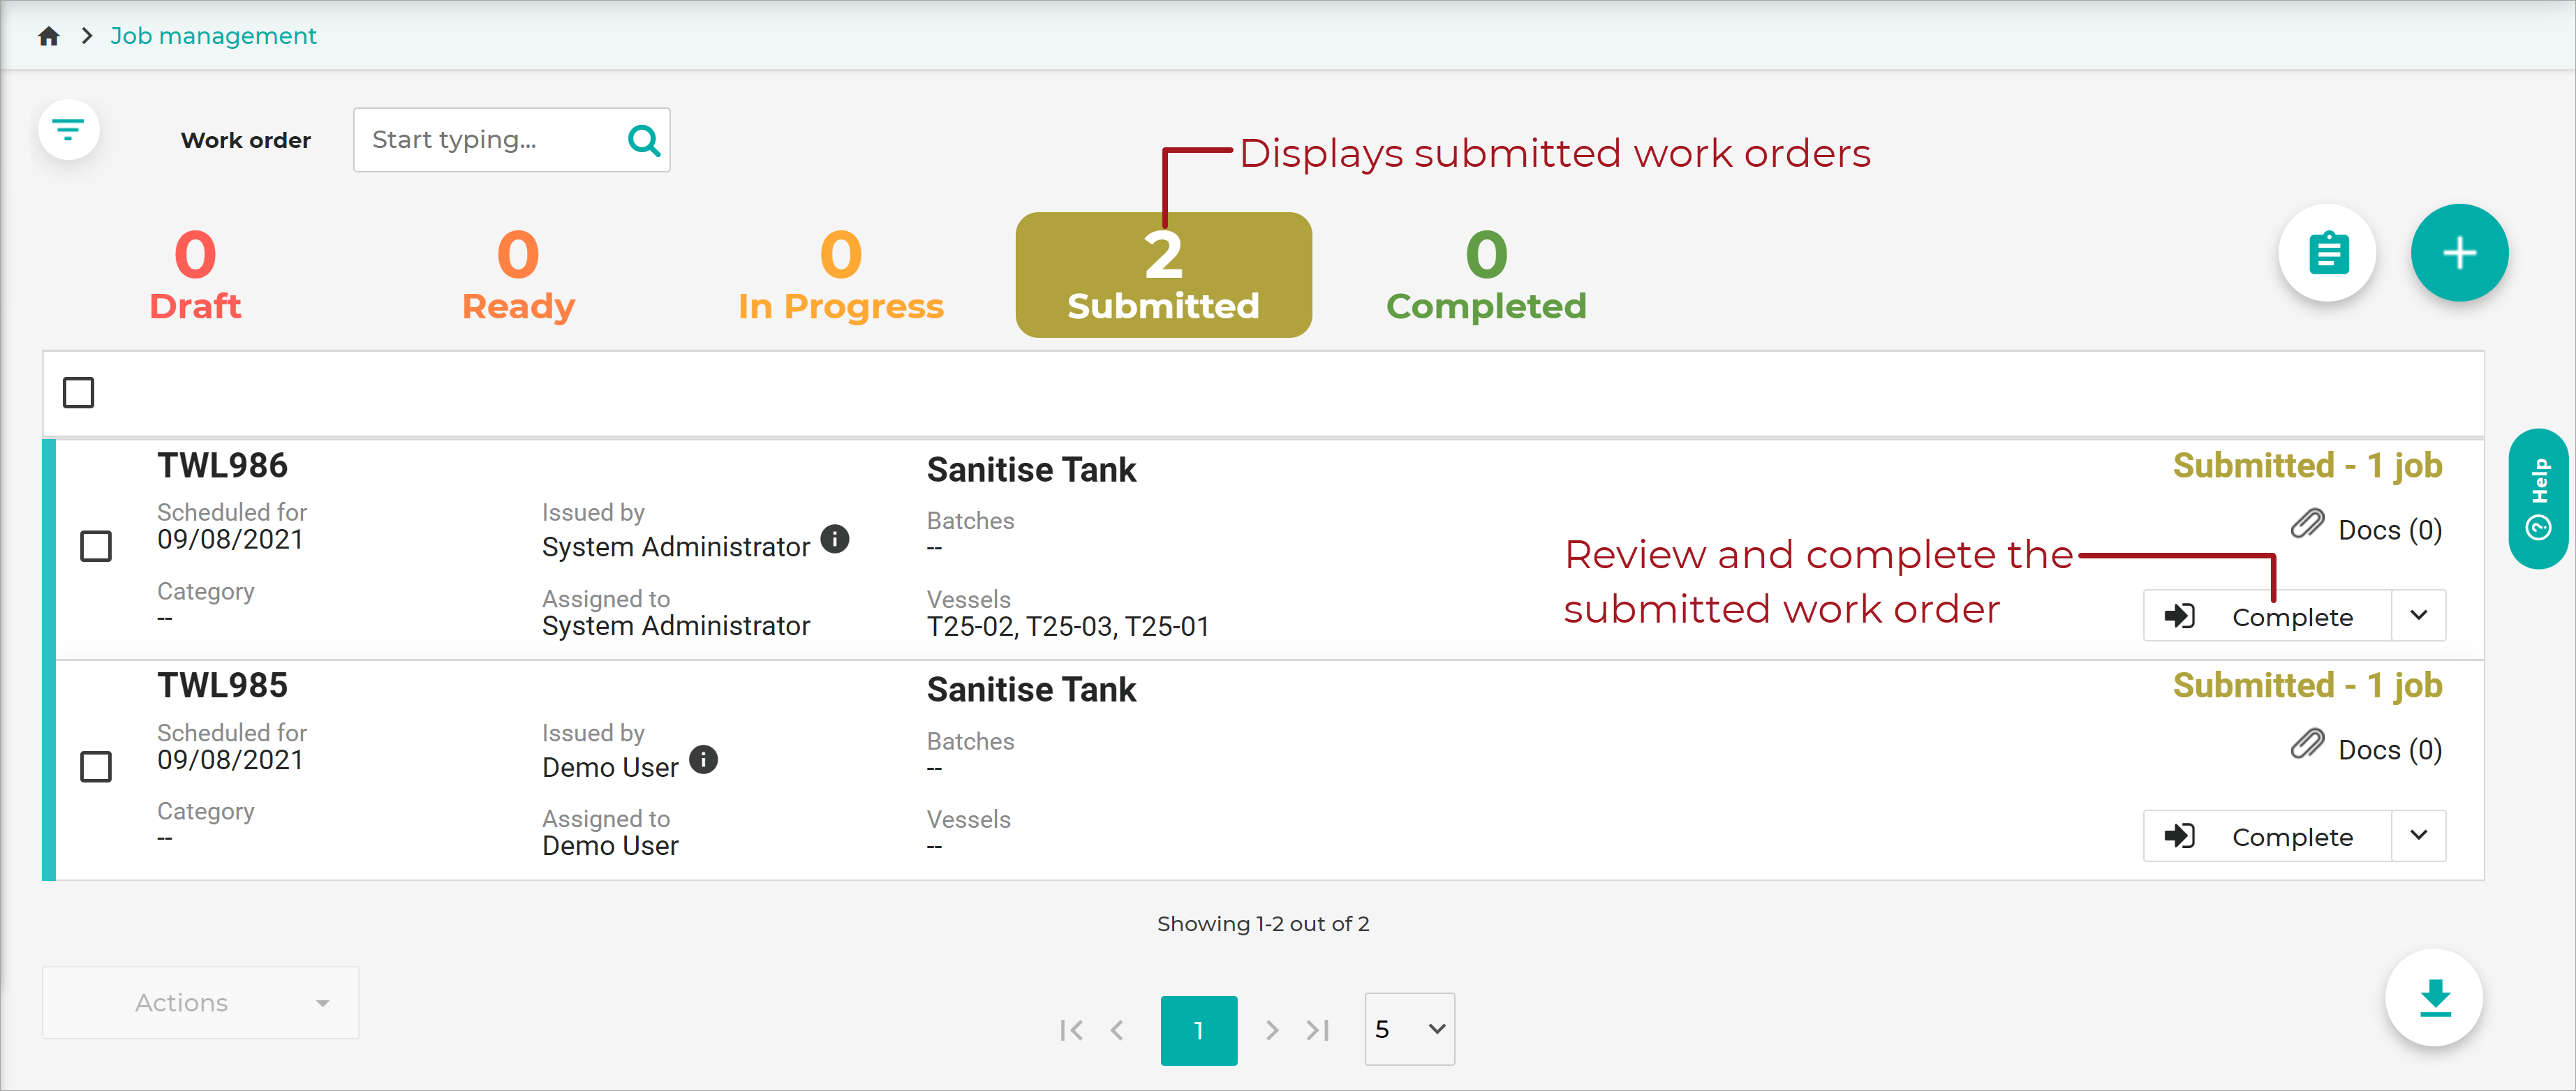The width and height of the screenshot is (2576, 1091).
Task: Click vessels T25-02, T25-03, T25-01
Action: [1068, 627]
